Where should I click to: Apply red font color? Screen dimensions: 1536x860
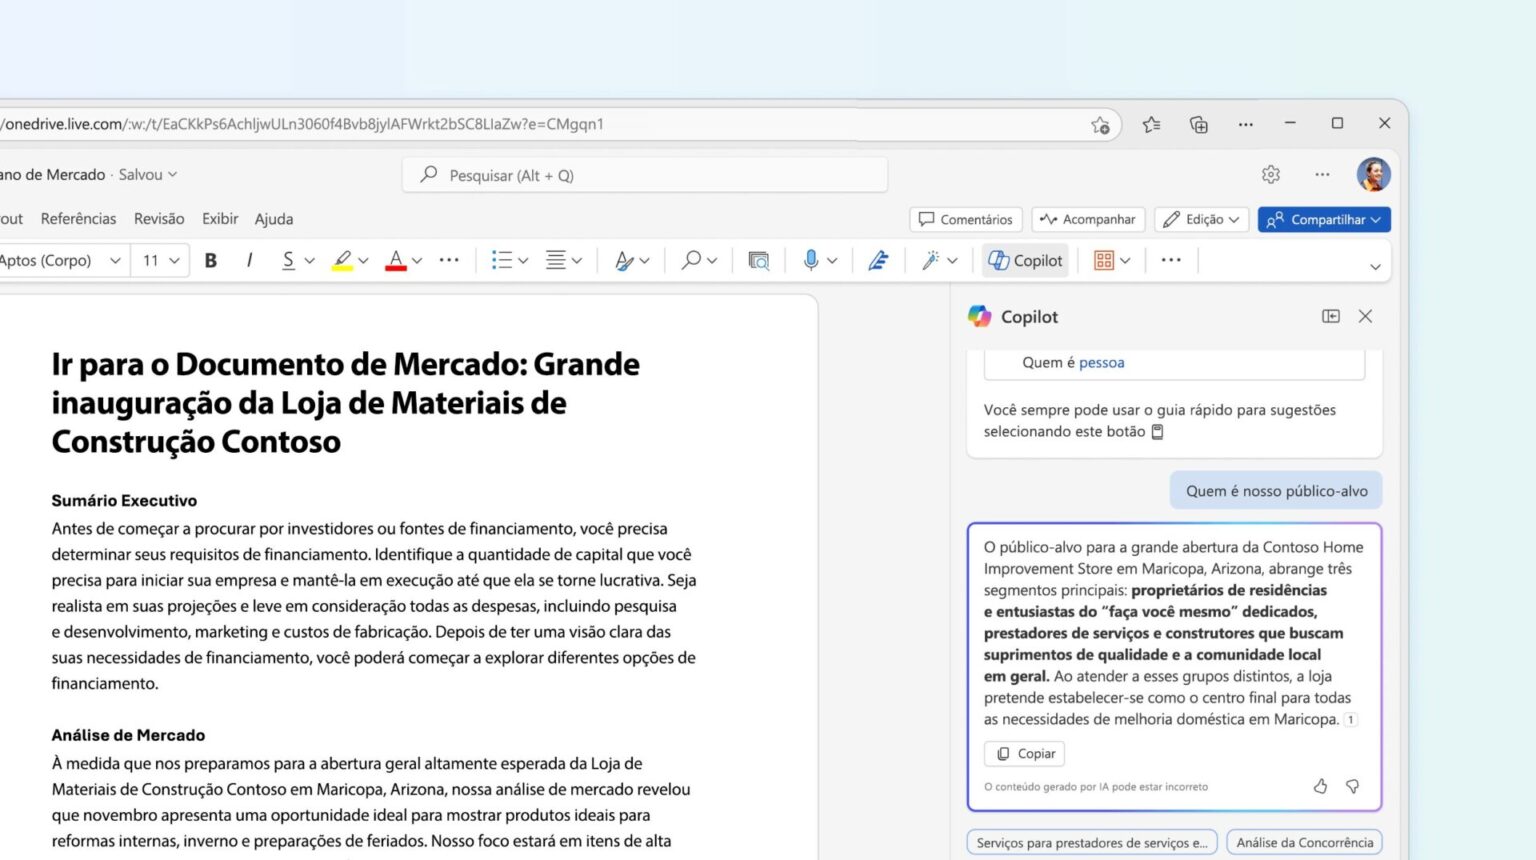click(396, 260)
